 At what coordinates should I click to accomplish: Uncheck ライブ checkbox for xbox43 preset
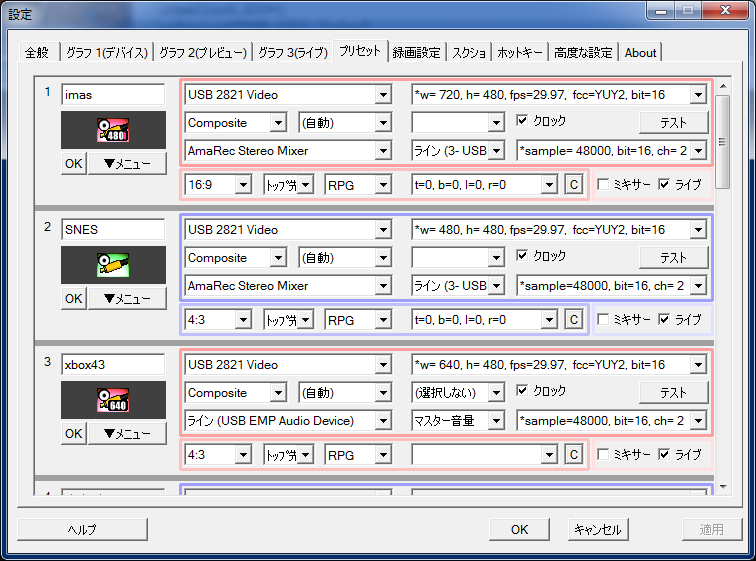[664, 454]
